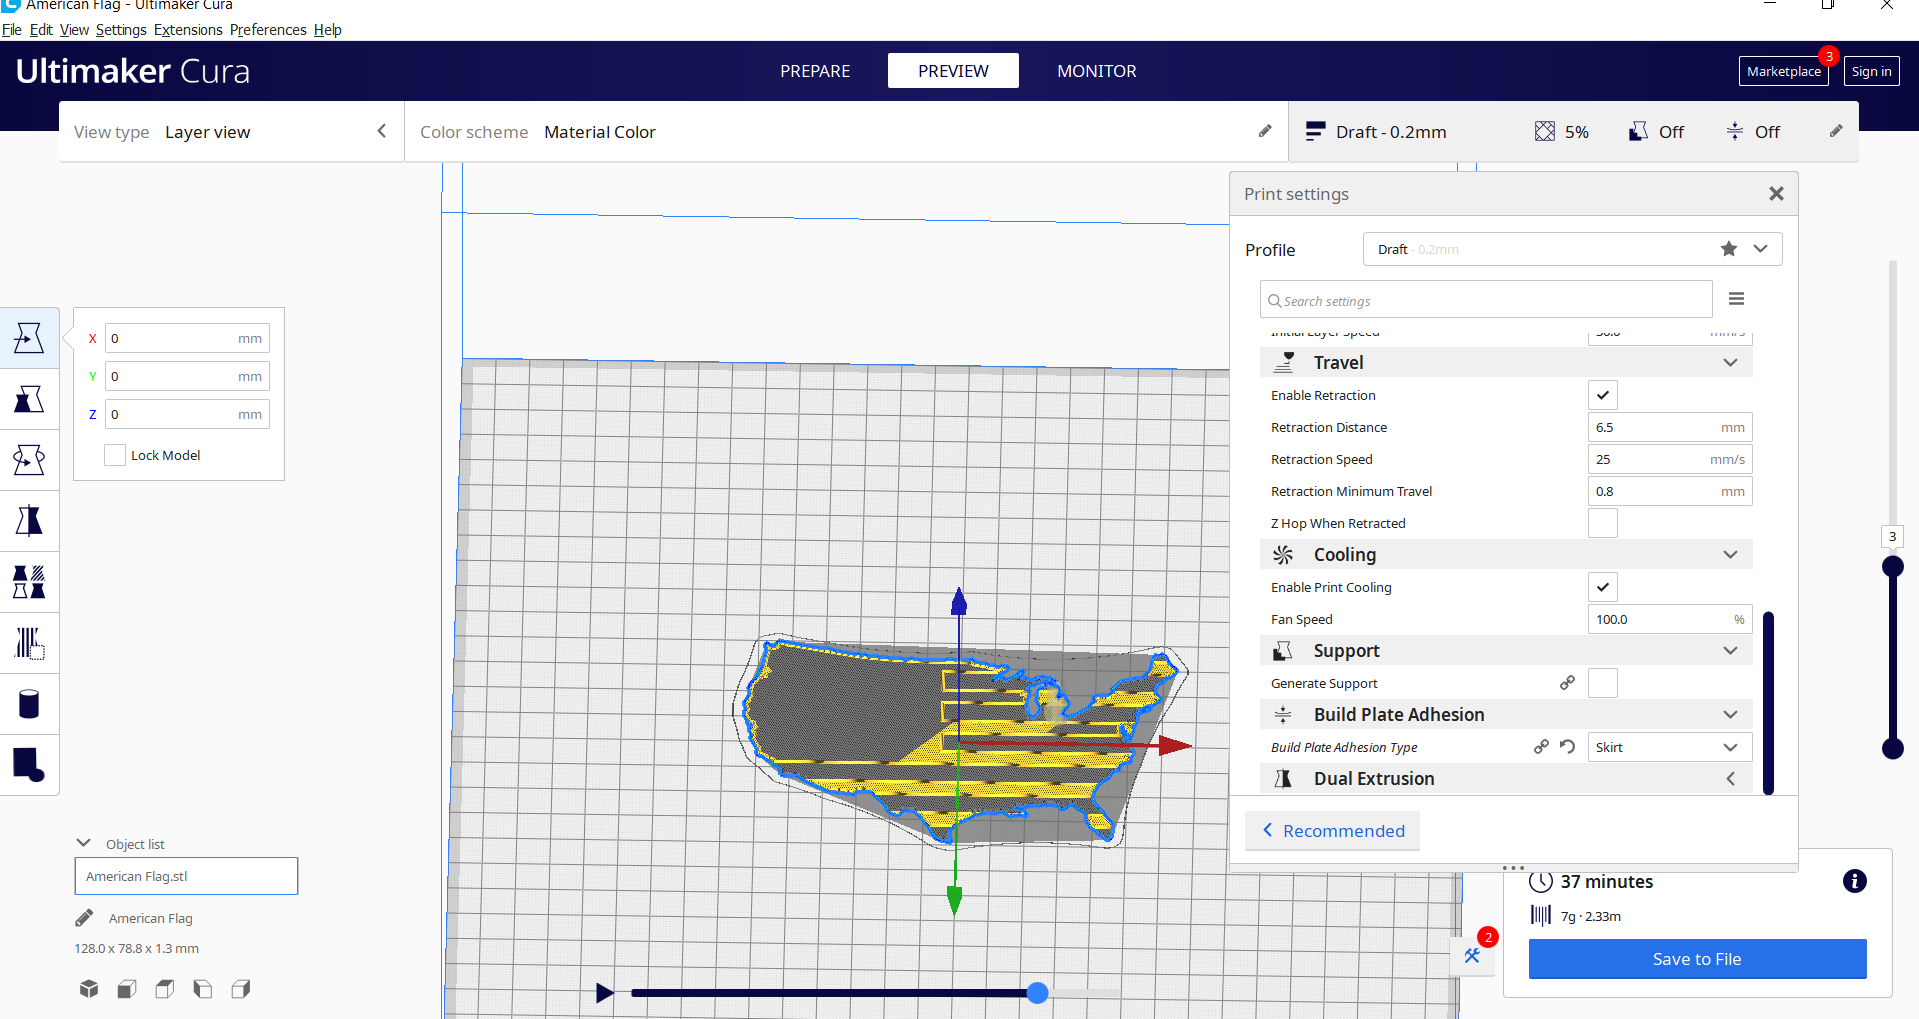The height and width of the screenshot is (1019, 1919).
Task: Click the Retraction Distance value field
Action: (x=1670, y=427)
